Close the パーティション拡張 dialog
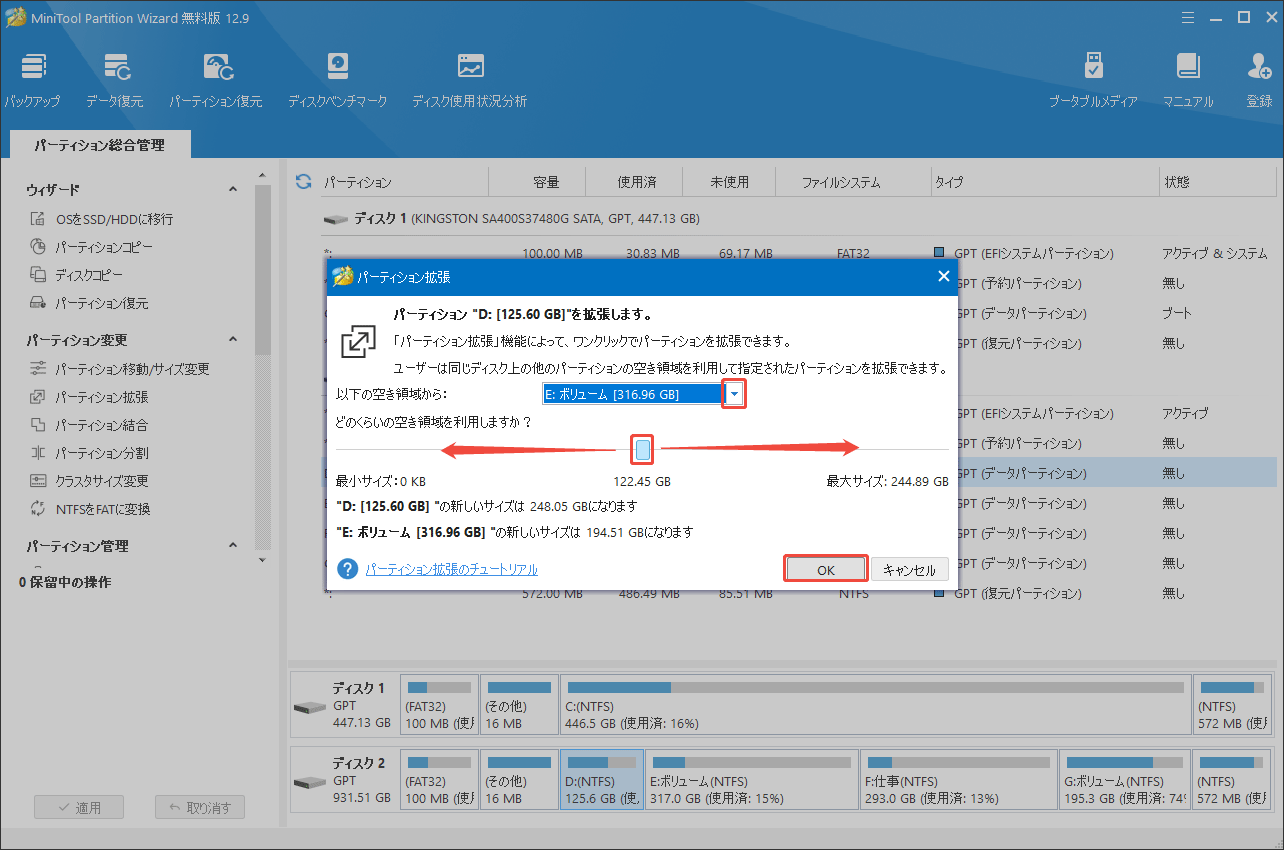 click(x=943, y=277)
